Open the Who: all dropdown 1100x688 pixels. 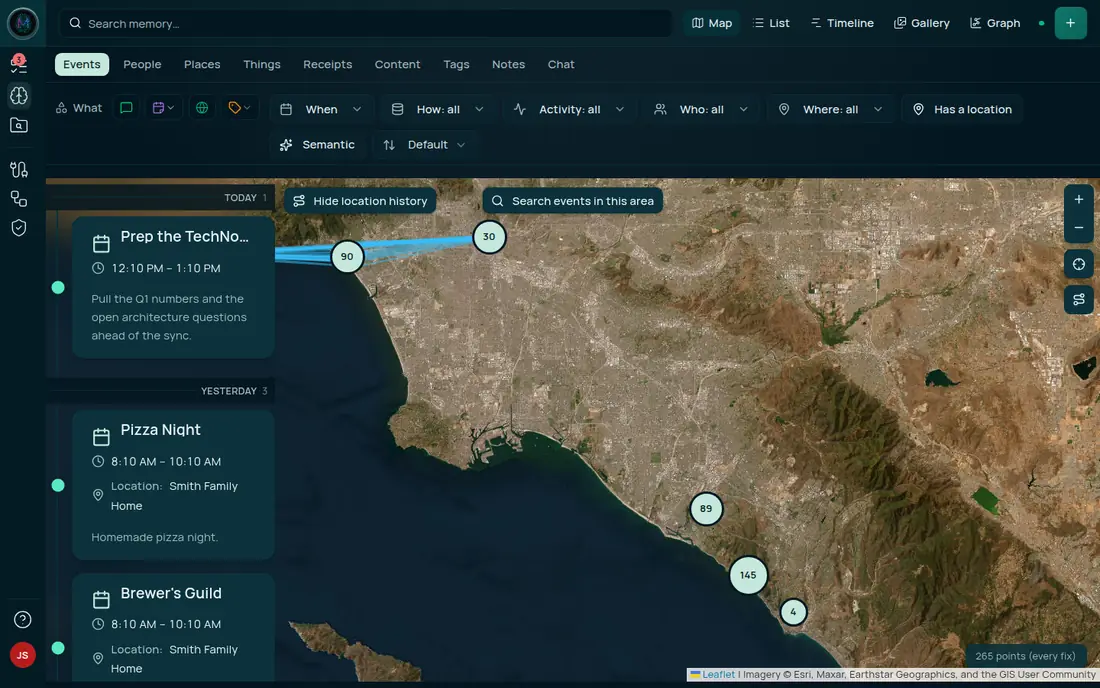tap(701, 109)
